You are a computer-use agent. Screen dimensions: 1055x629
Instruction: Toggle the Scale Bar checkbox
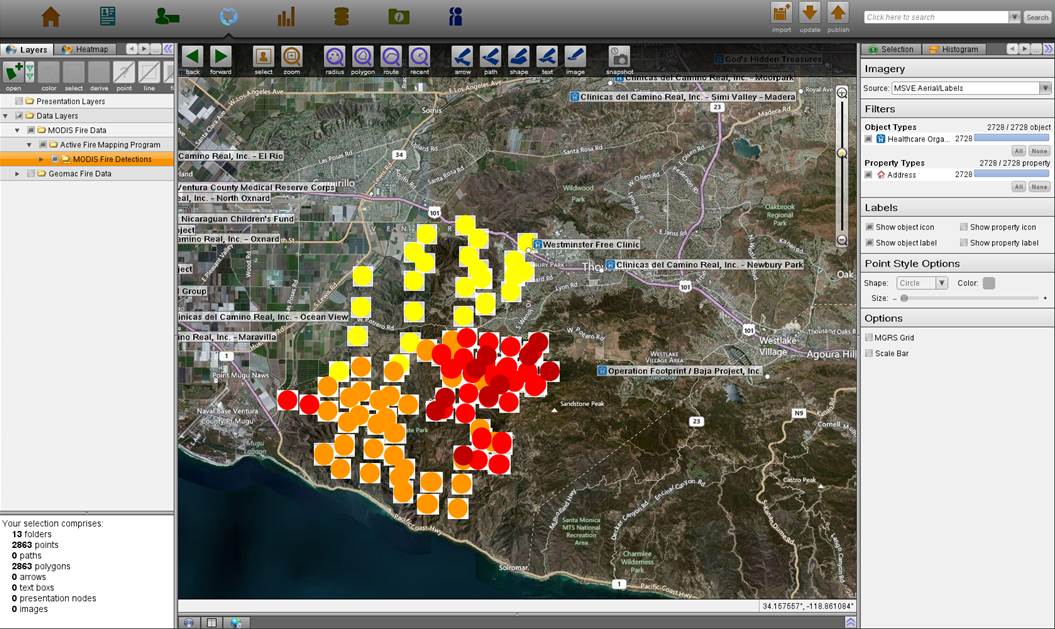click(869, 353)
